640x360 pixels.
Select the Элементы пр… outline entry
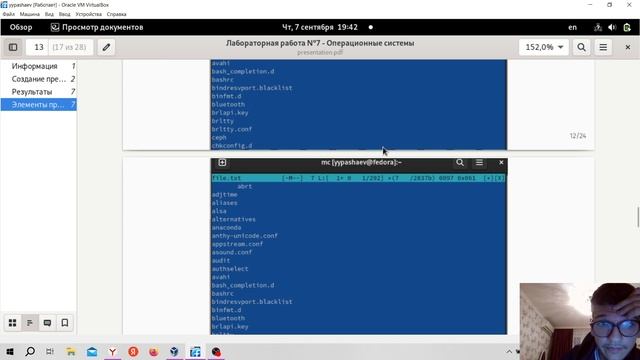pos(38,104)
